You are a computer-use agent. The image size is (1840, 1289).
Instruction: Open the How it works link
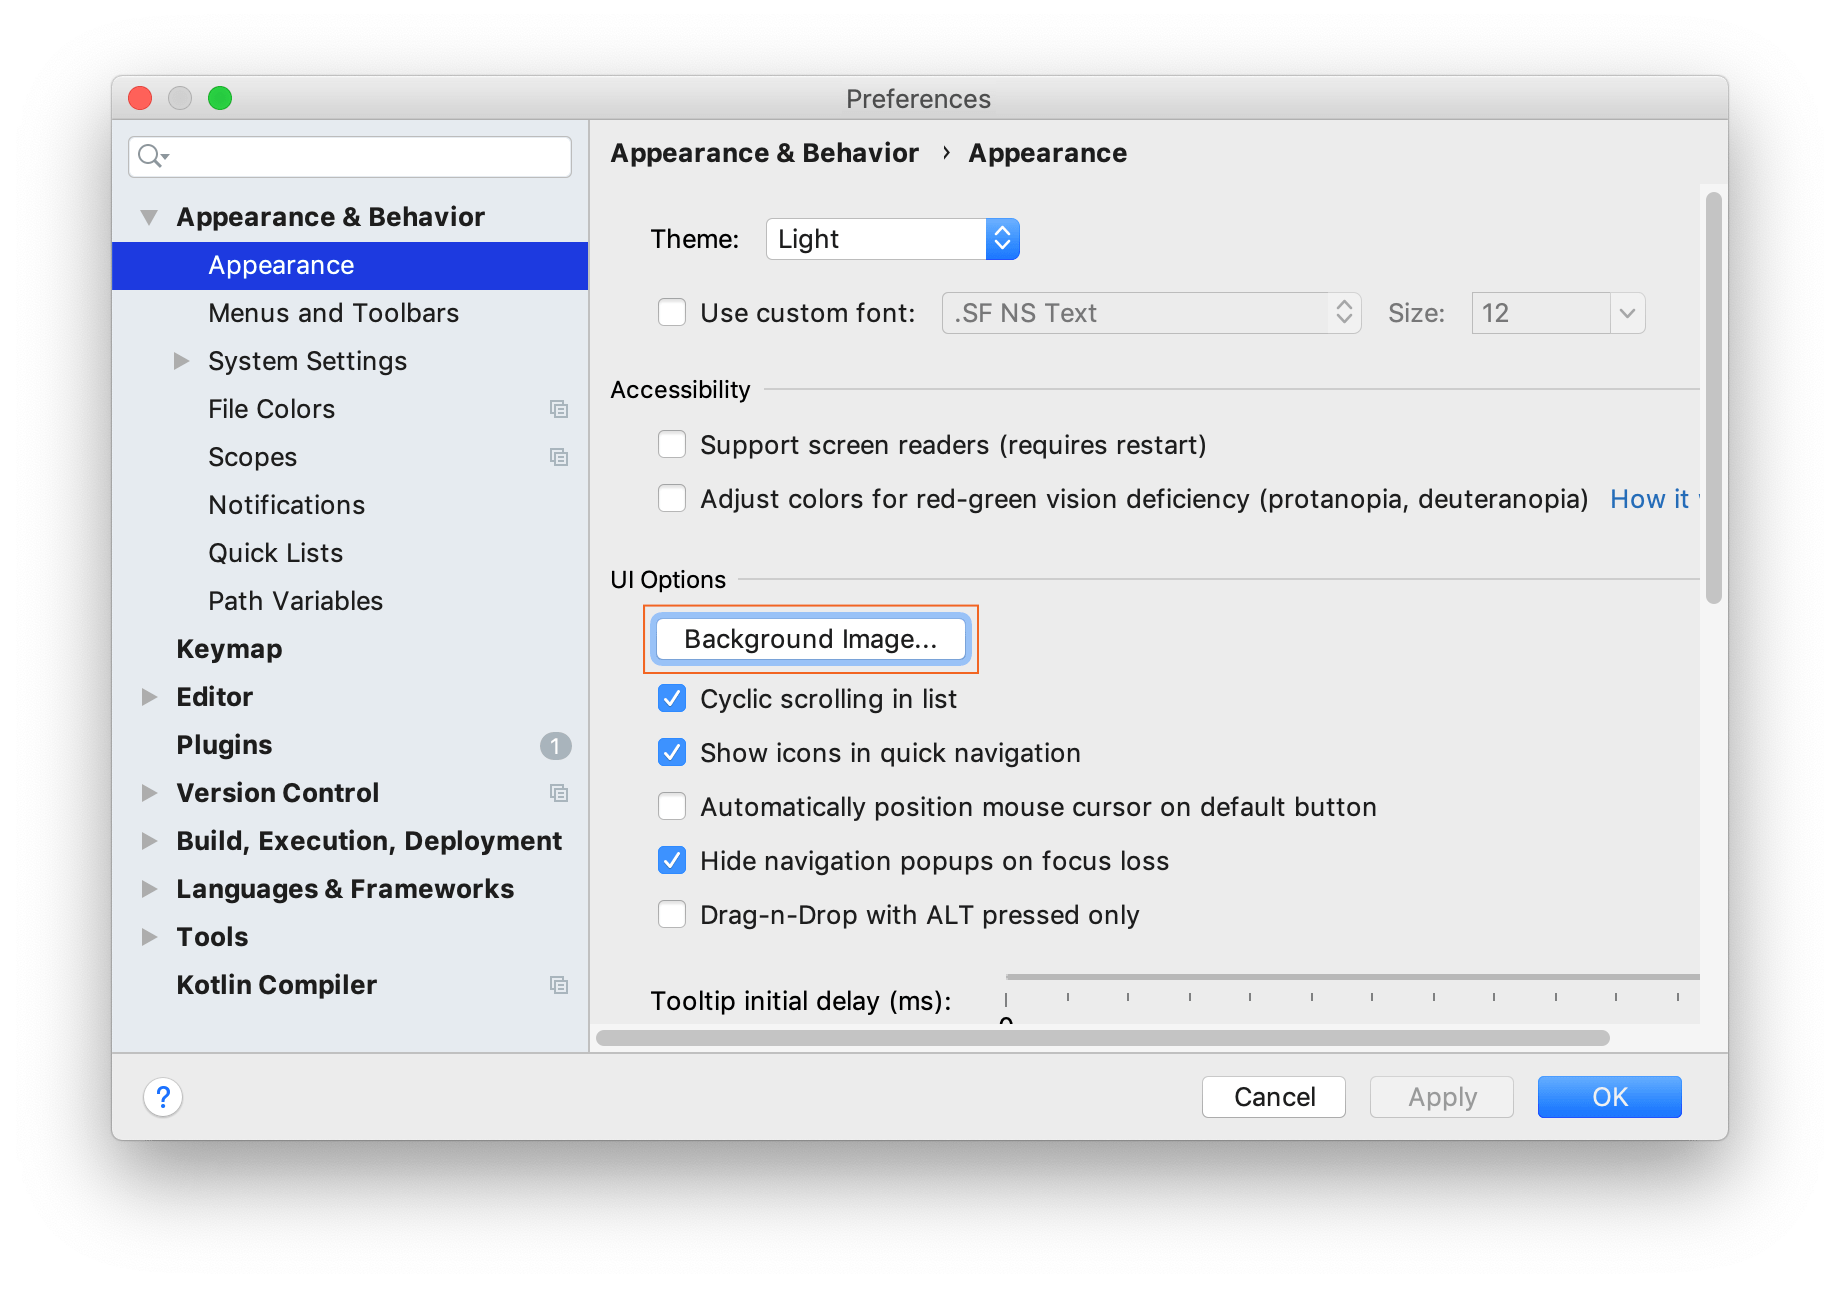(1650, 498)
